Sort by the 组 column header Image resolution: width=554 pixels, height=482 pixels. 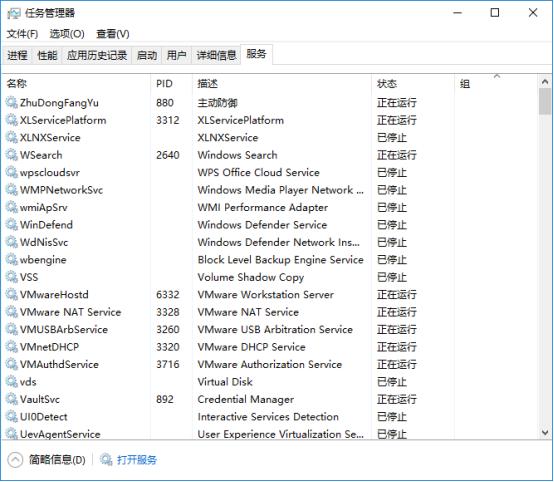(x=496, y=84)
